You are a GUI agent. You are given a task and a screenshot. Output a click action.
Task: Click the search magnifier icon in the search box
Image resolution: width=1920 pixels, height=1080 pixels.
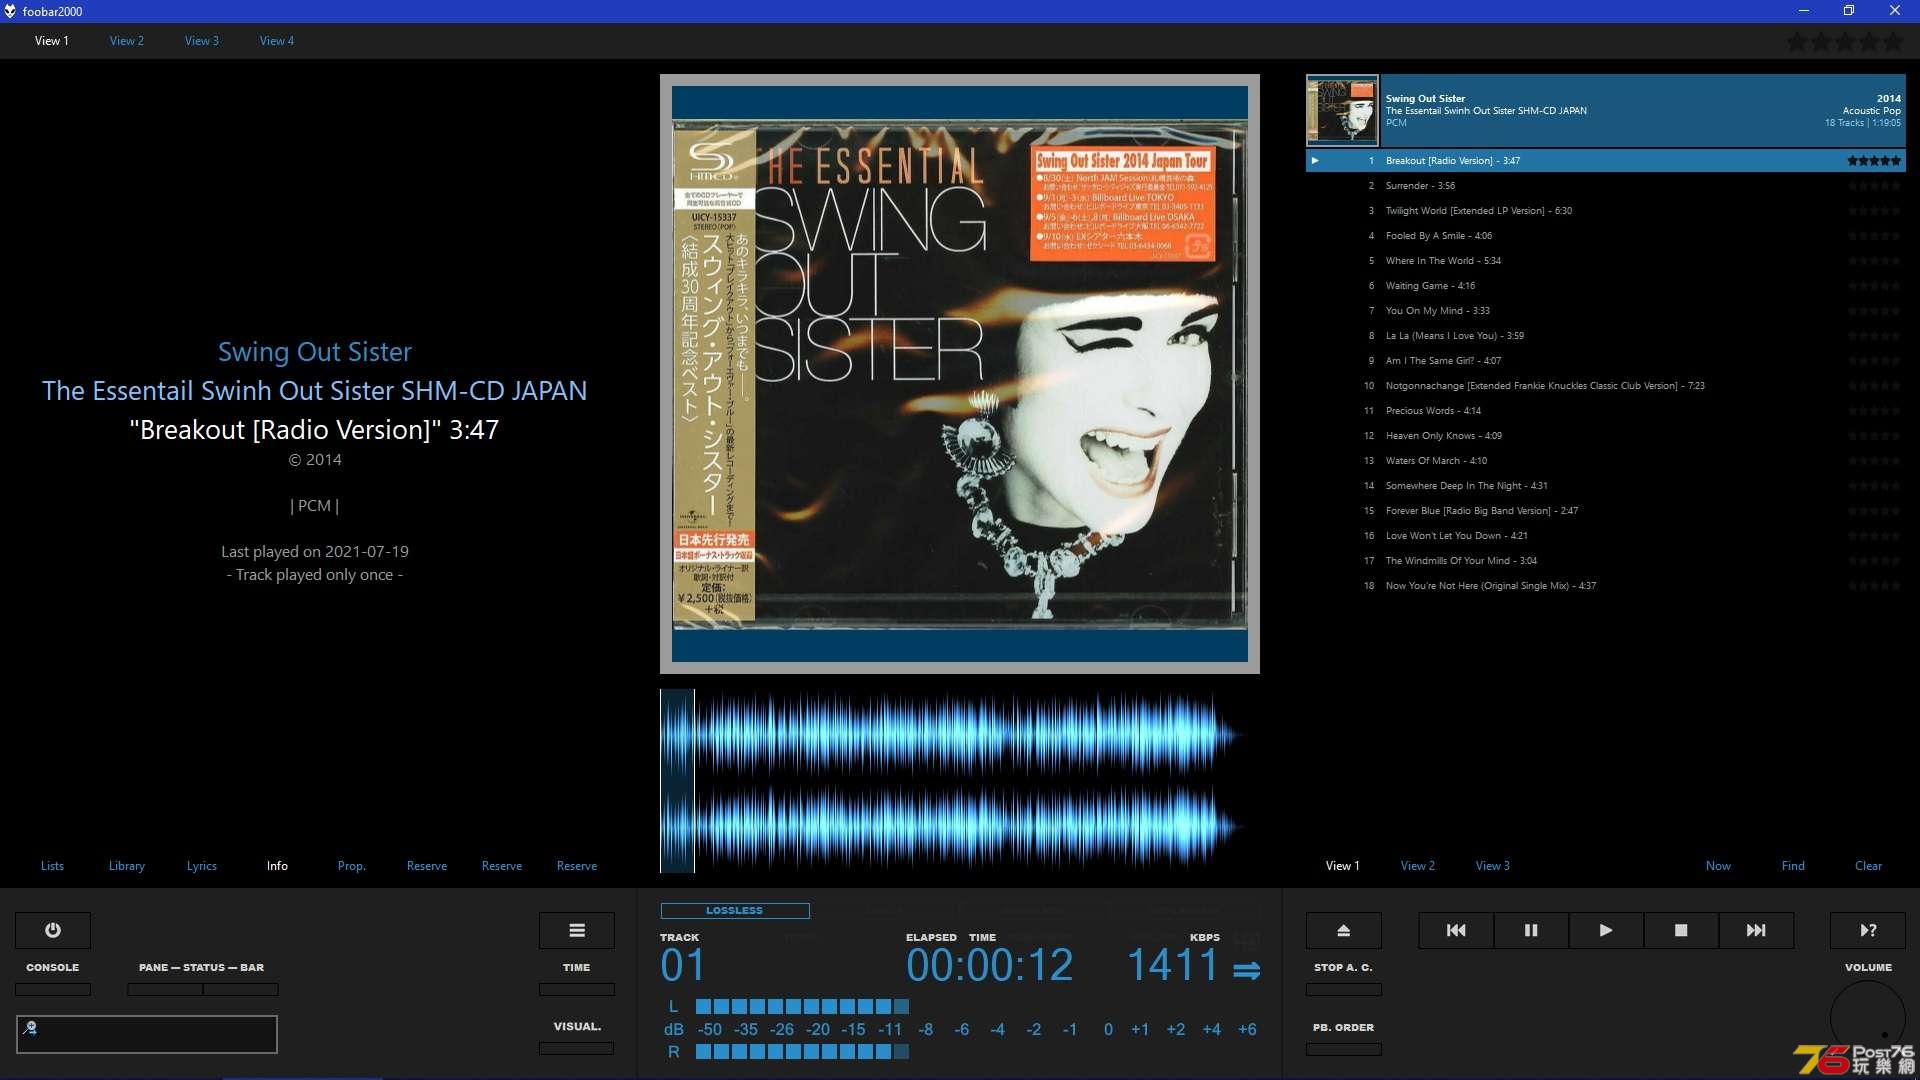coord(30,1027)
